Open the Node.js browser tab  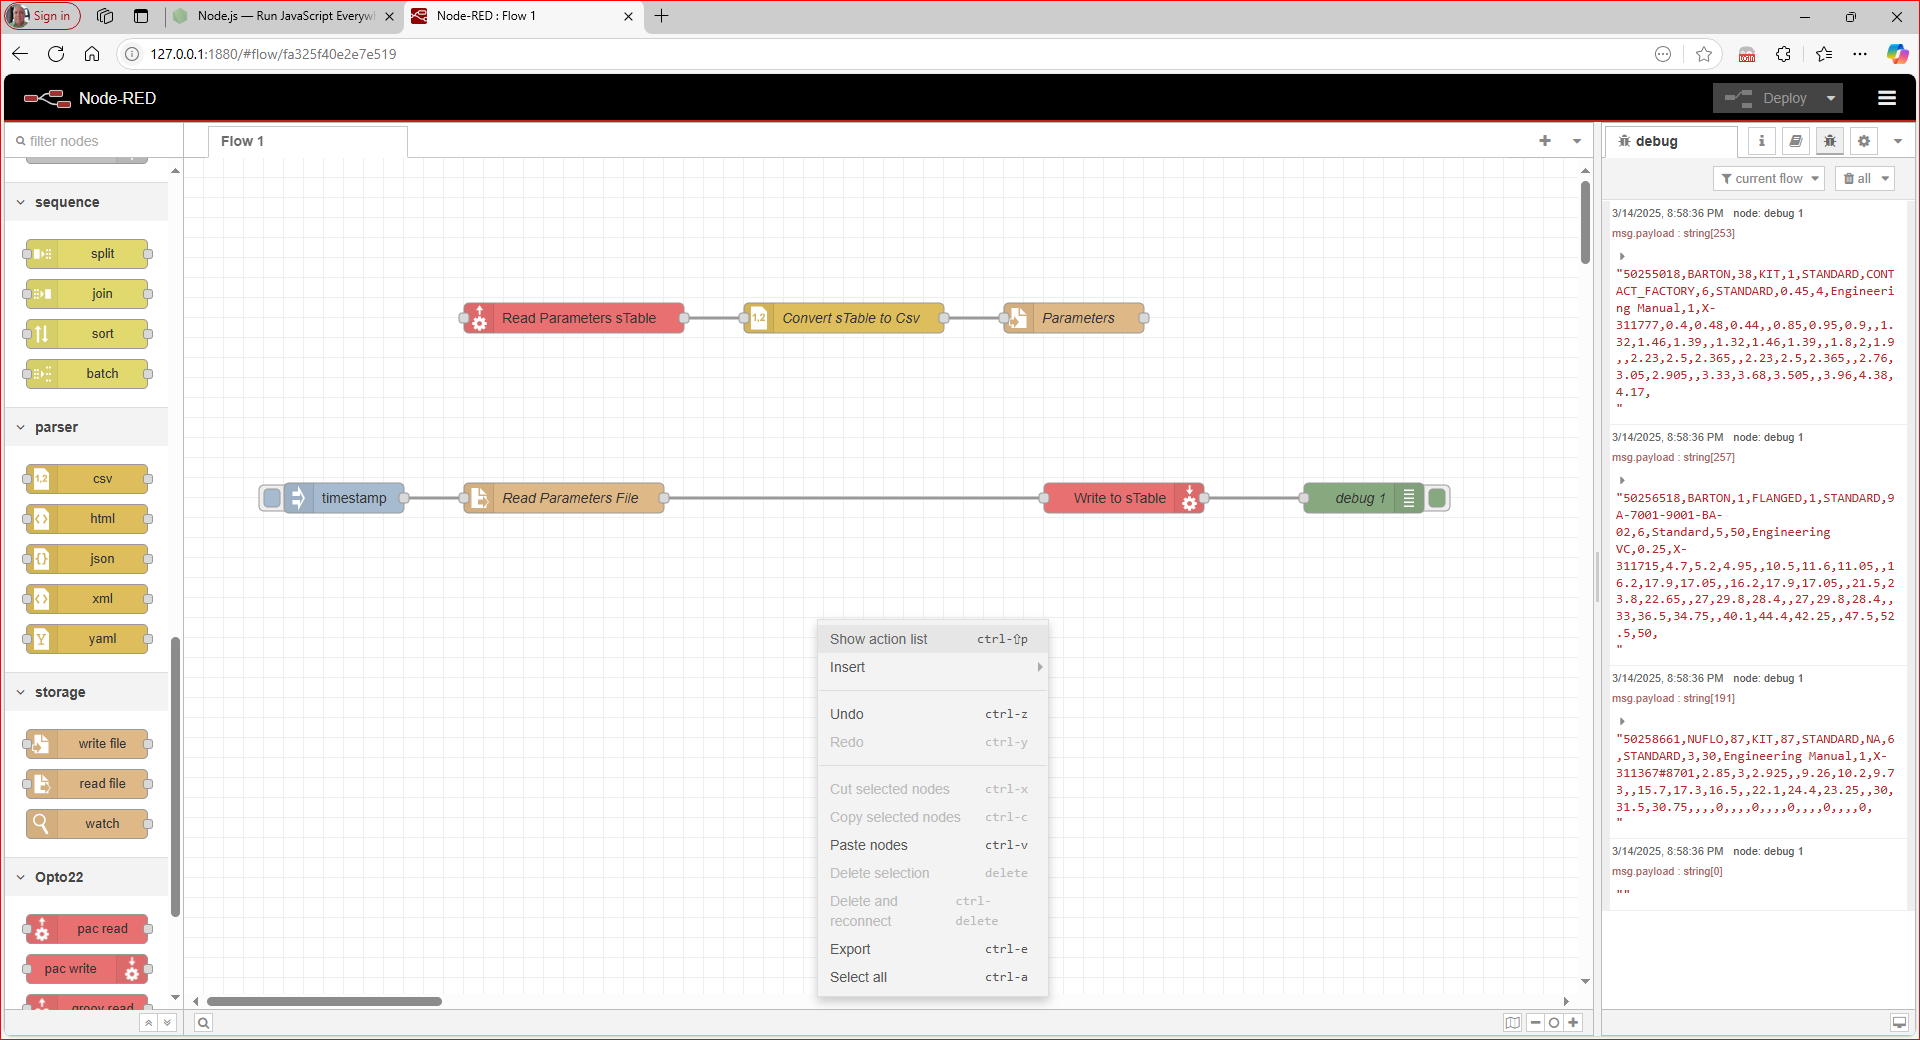coord(285,16)
